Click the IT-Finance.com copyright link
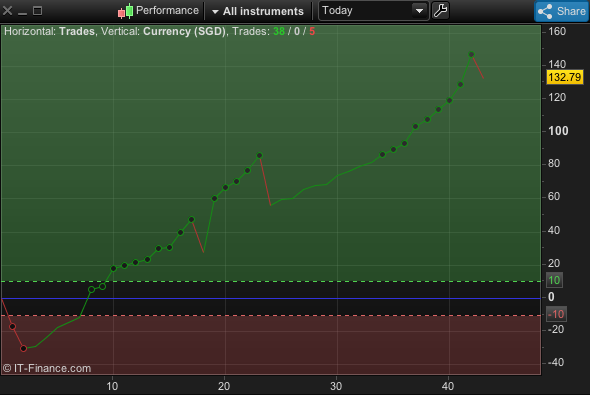 click(47, 368)
